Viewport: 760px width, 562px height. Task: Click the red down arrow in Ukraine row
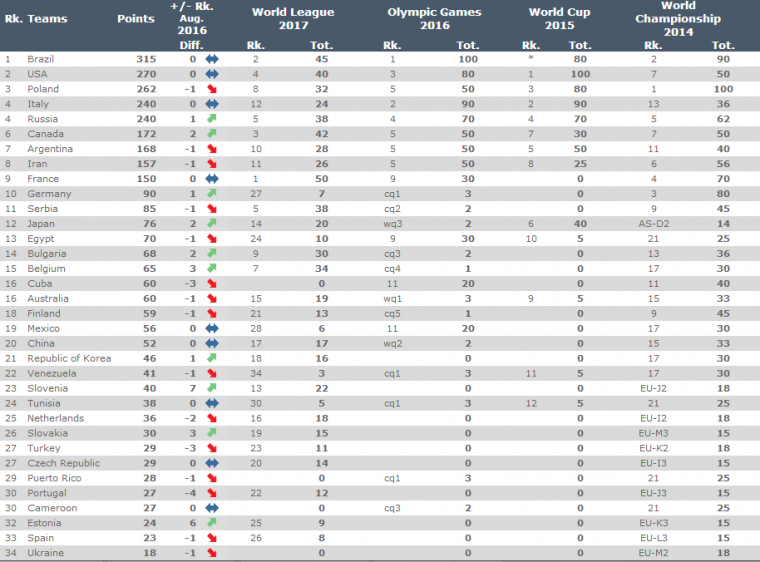pos(212,553)
